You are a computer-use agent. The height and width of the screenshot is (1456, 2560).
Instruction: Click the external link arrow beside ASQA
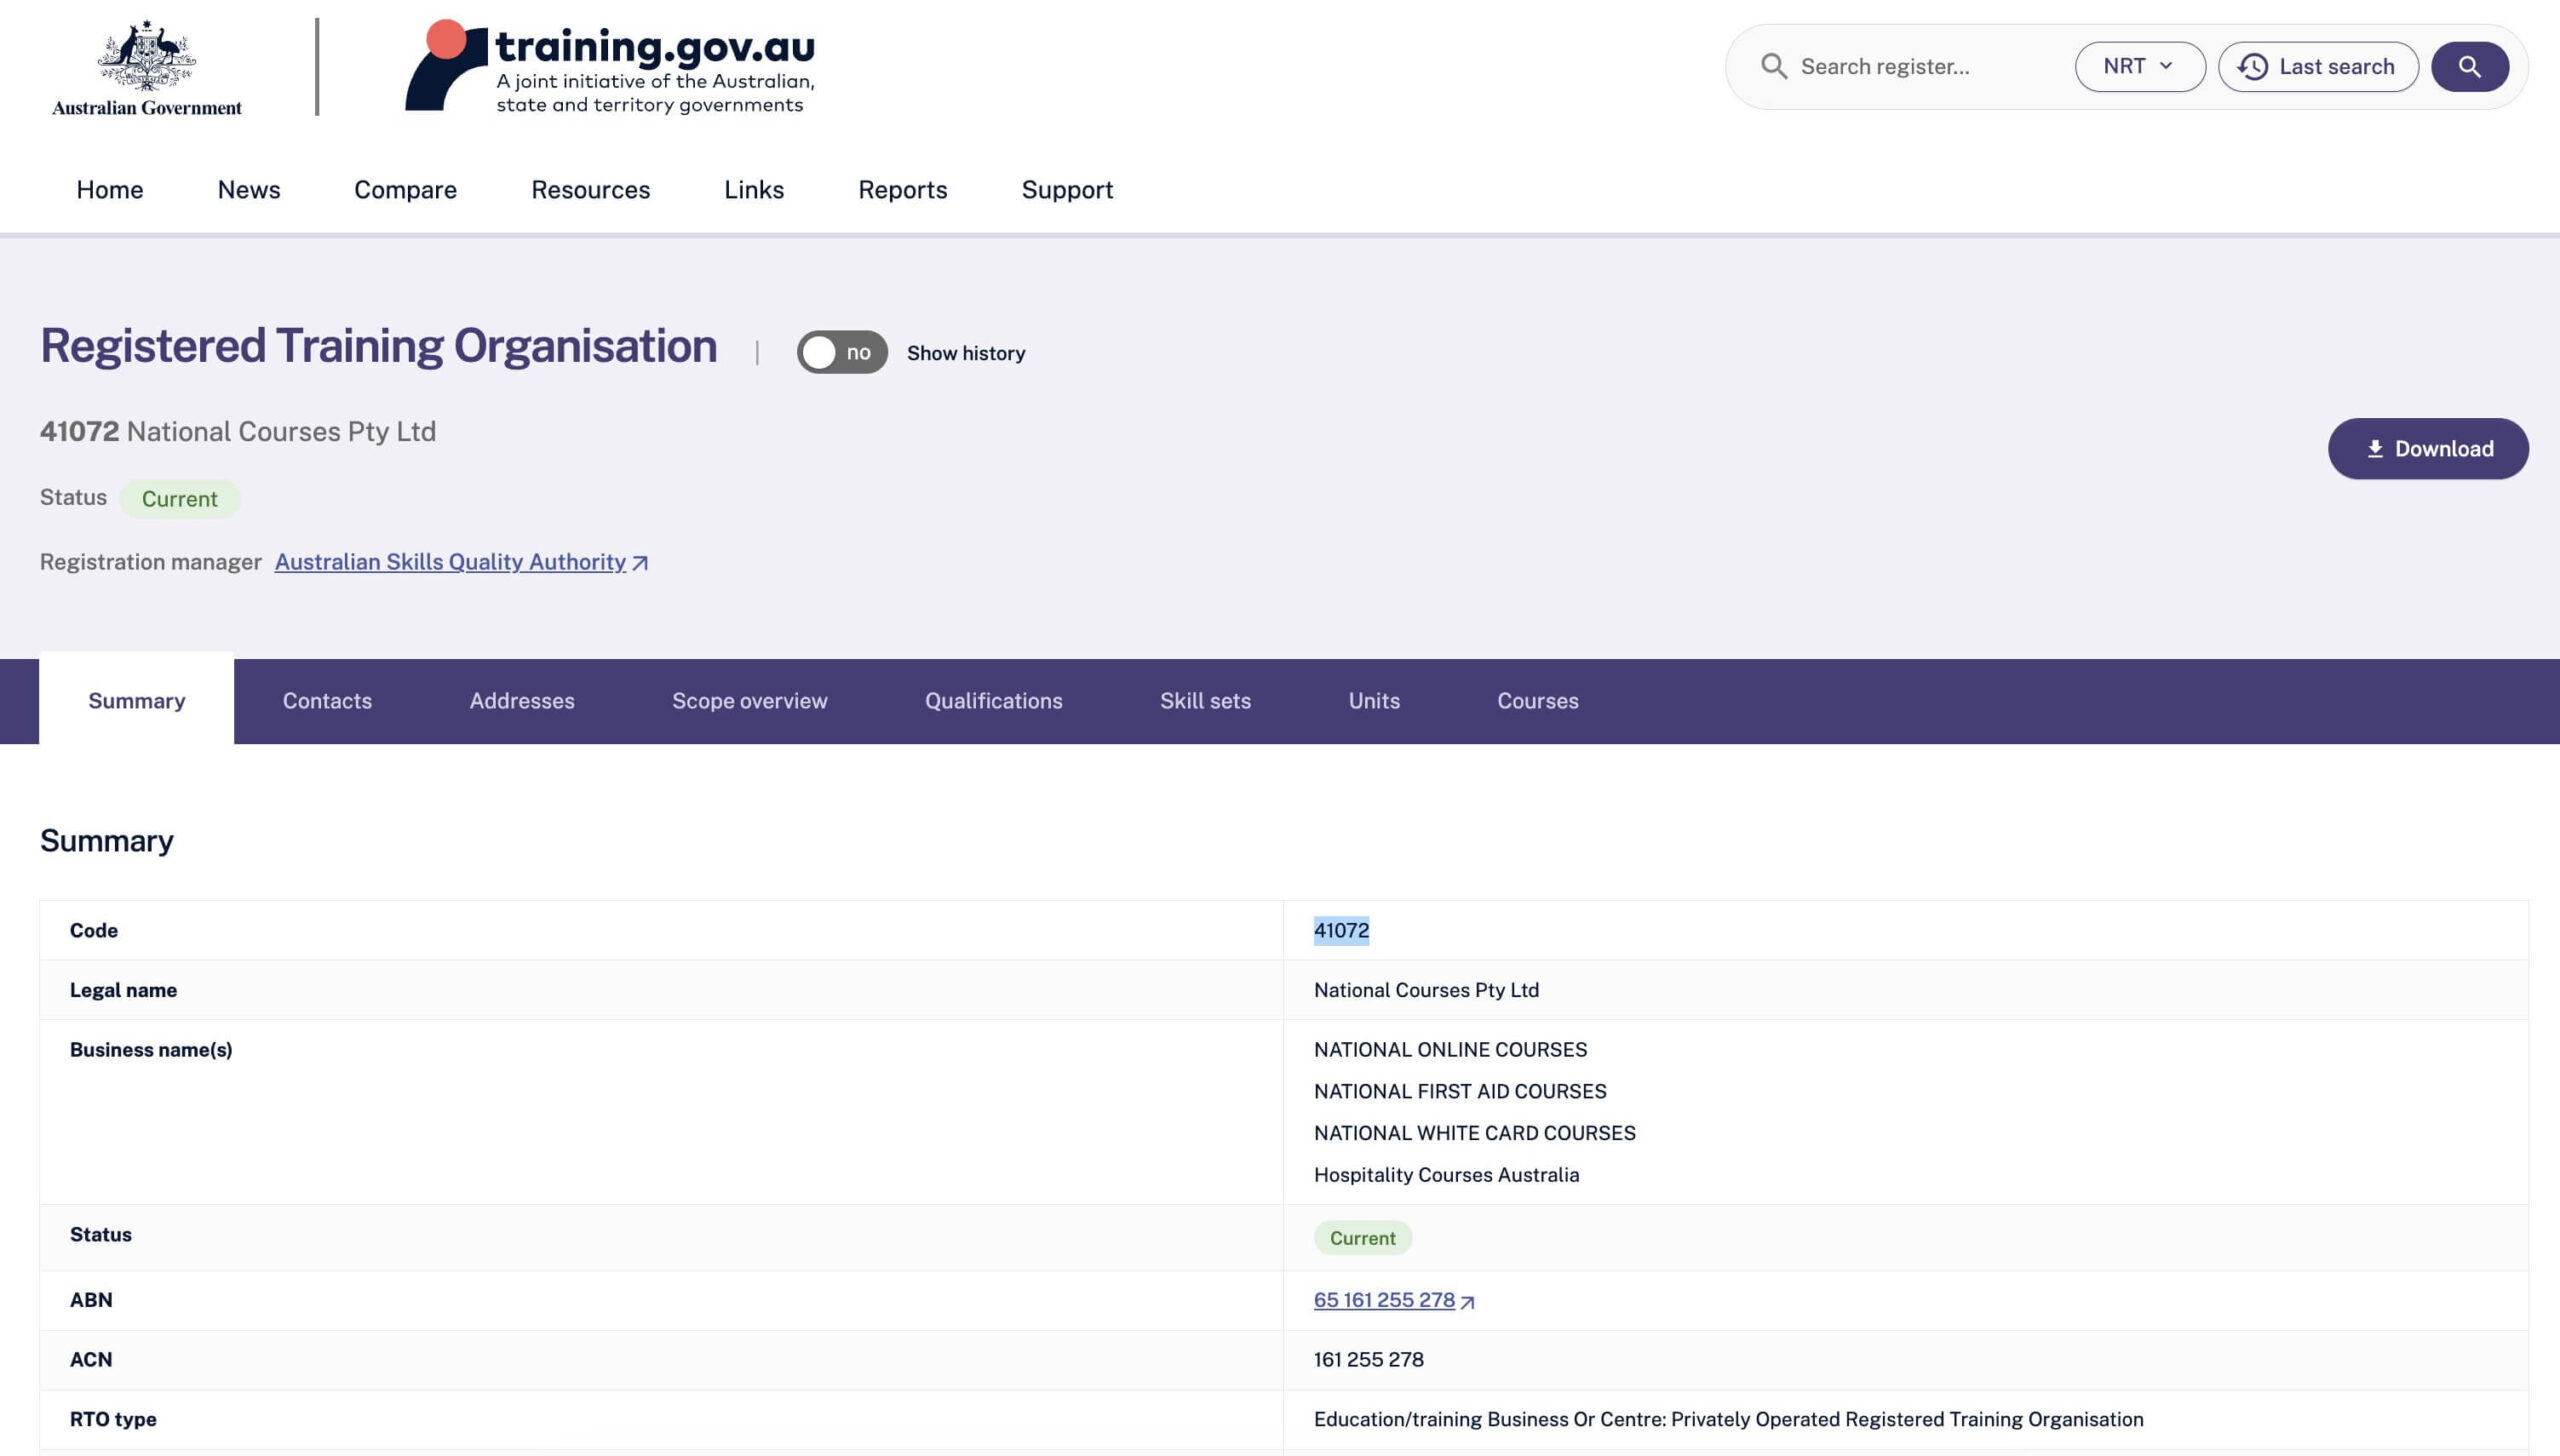pyautogui.click(x=640, y=563)
